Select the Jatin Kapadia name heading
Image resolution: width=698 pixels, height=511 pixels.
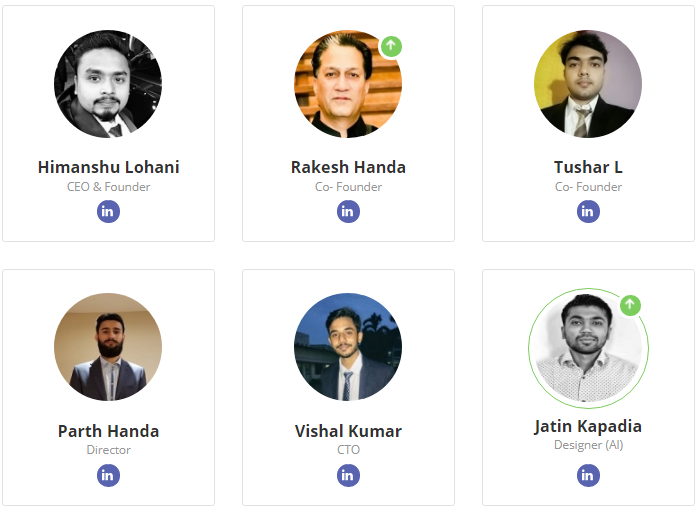588,426
